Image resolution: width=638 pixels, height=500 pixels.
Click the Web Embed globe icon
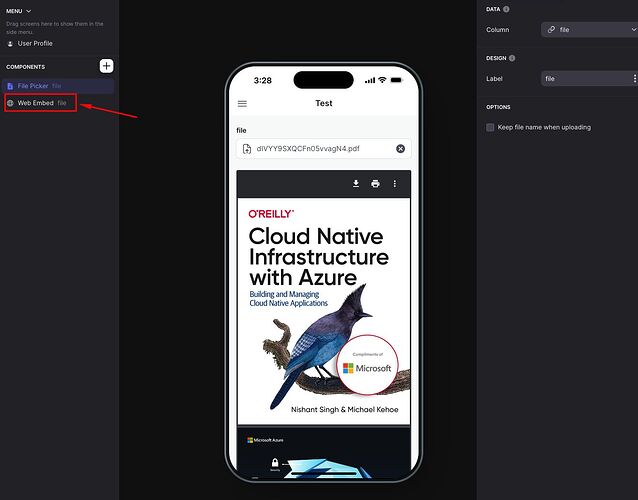[10, 103]
